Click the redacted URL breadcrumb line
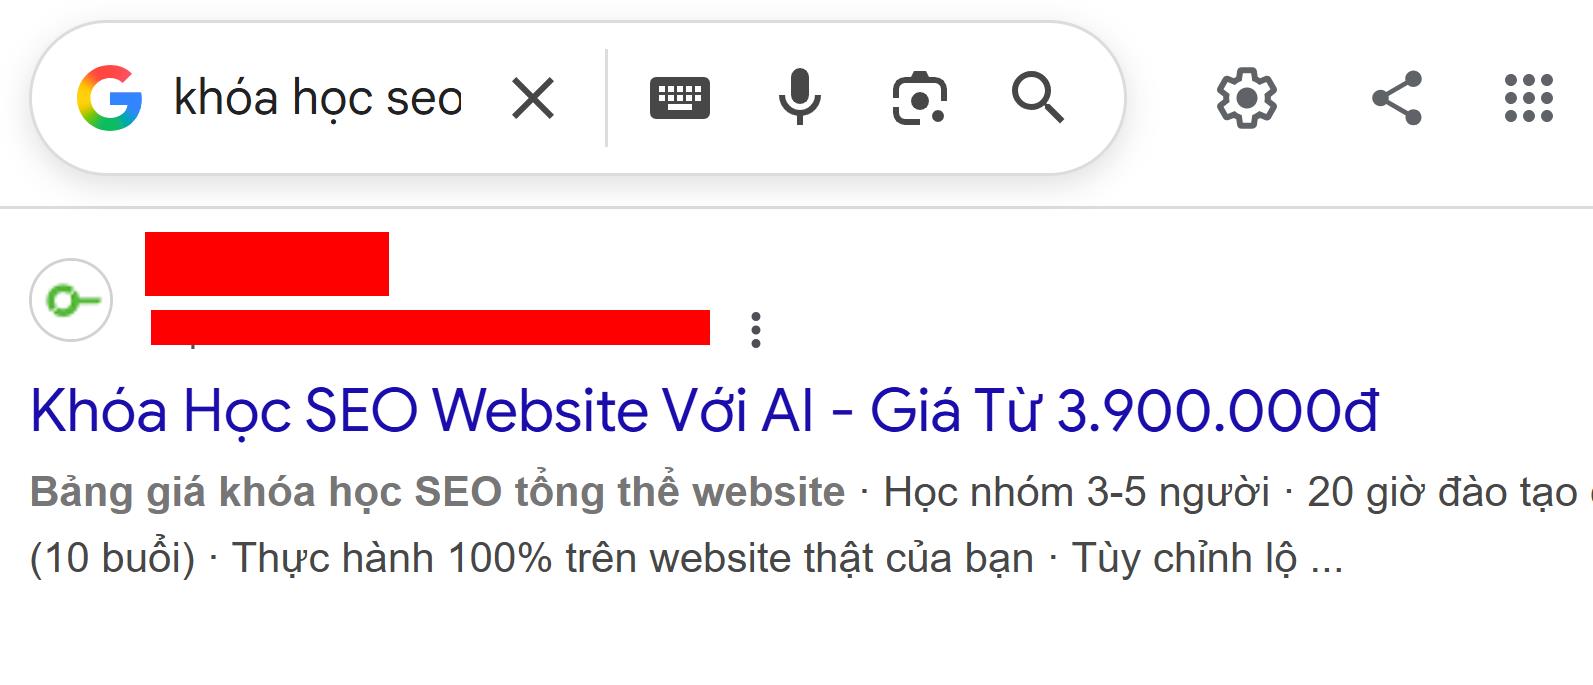This screenshot has width=1593, height=685. pos(430,328)
